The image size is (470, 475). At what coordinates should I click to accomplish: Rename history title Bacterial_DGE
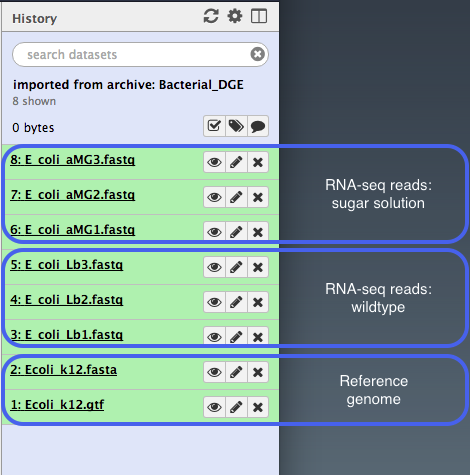tap(128, 85)
